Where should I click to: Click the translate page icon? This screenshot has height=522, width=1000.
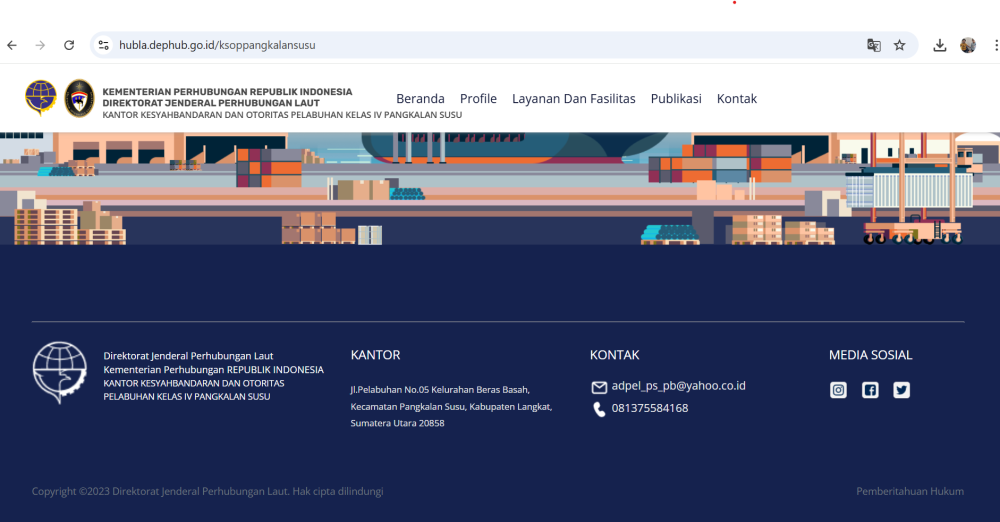[874, 45]
